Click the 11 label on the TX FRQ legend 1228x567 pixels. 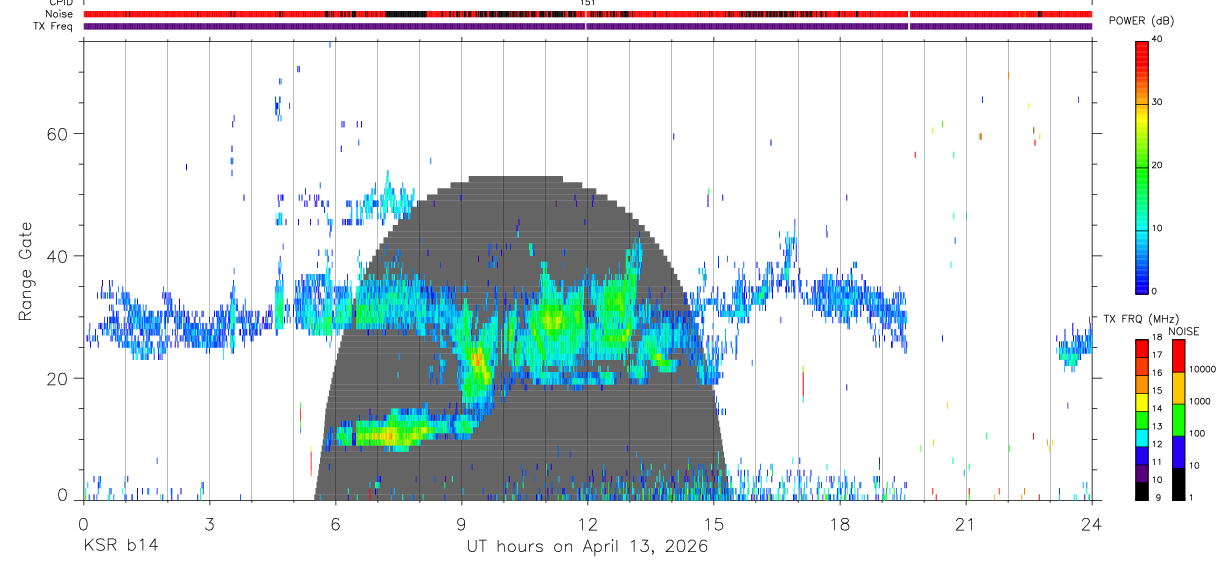pyautogui.click(x=1158, y=462)
